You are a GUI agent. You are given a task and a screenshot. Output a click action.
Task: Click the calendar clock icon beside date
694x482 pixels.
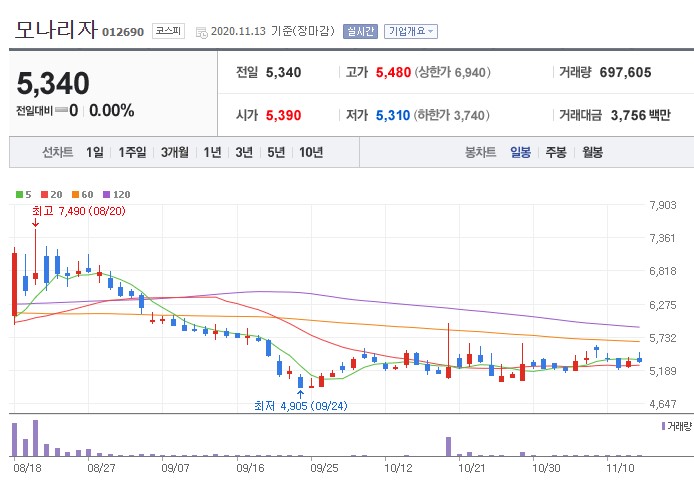click(x=202, y=32)
